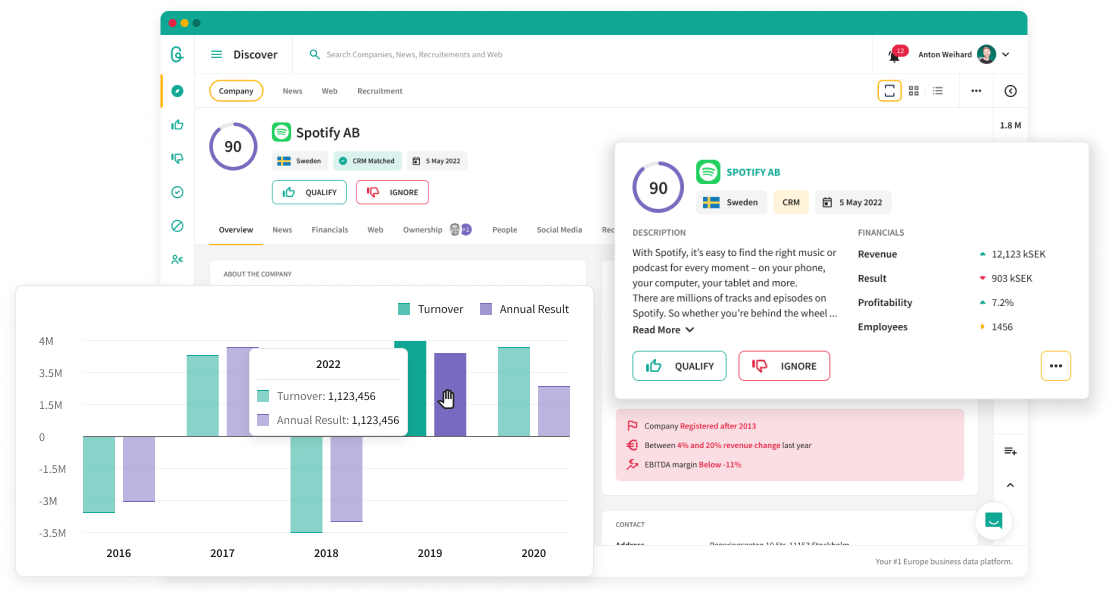Click IGNORE in the popup card
Screen dimensions: 1116x596
(x=784, y=366)
